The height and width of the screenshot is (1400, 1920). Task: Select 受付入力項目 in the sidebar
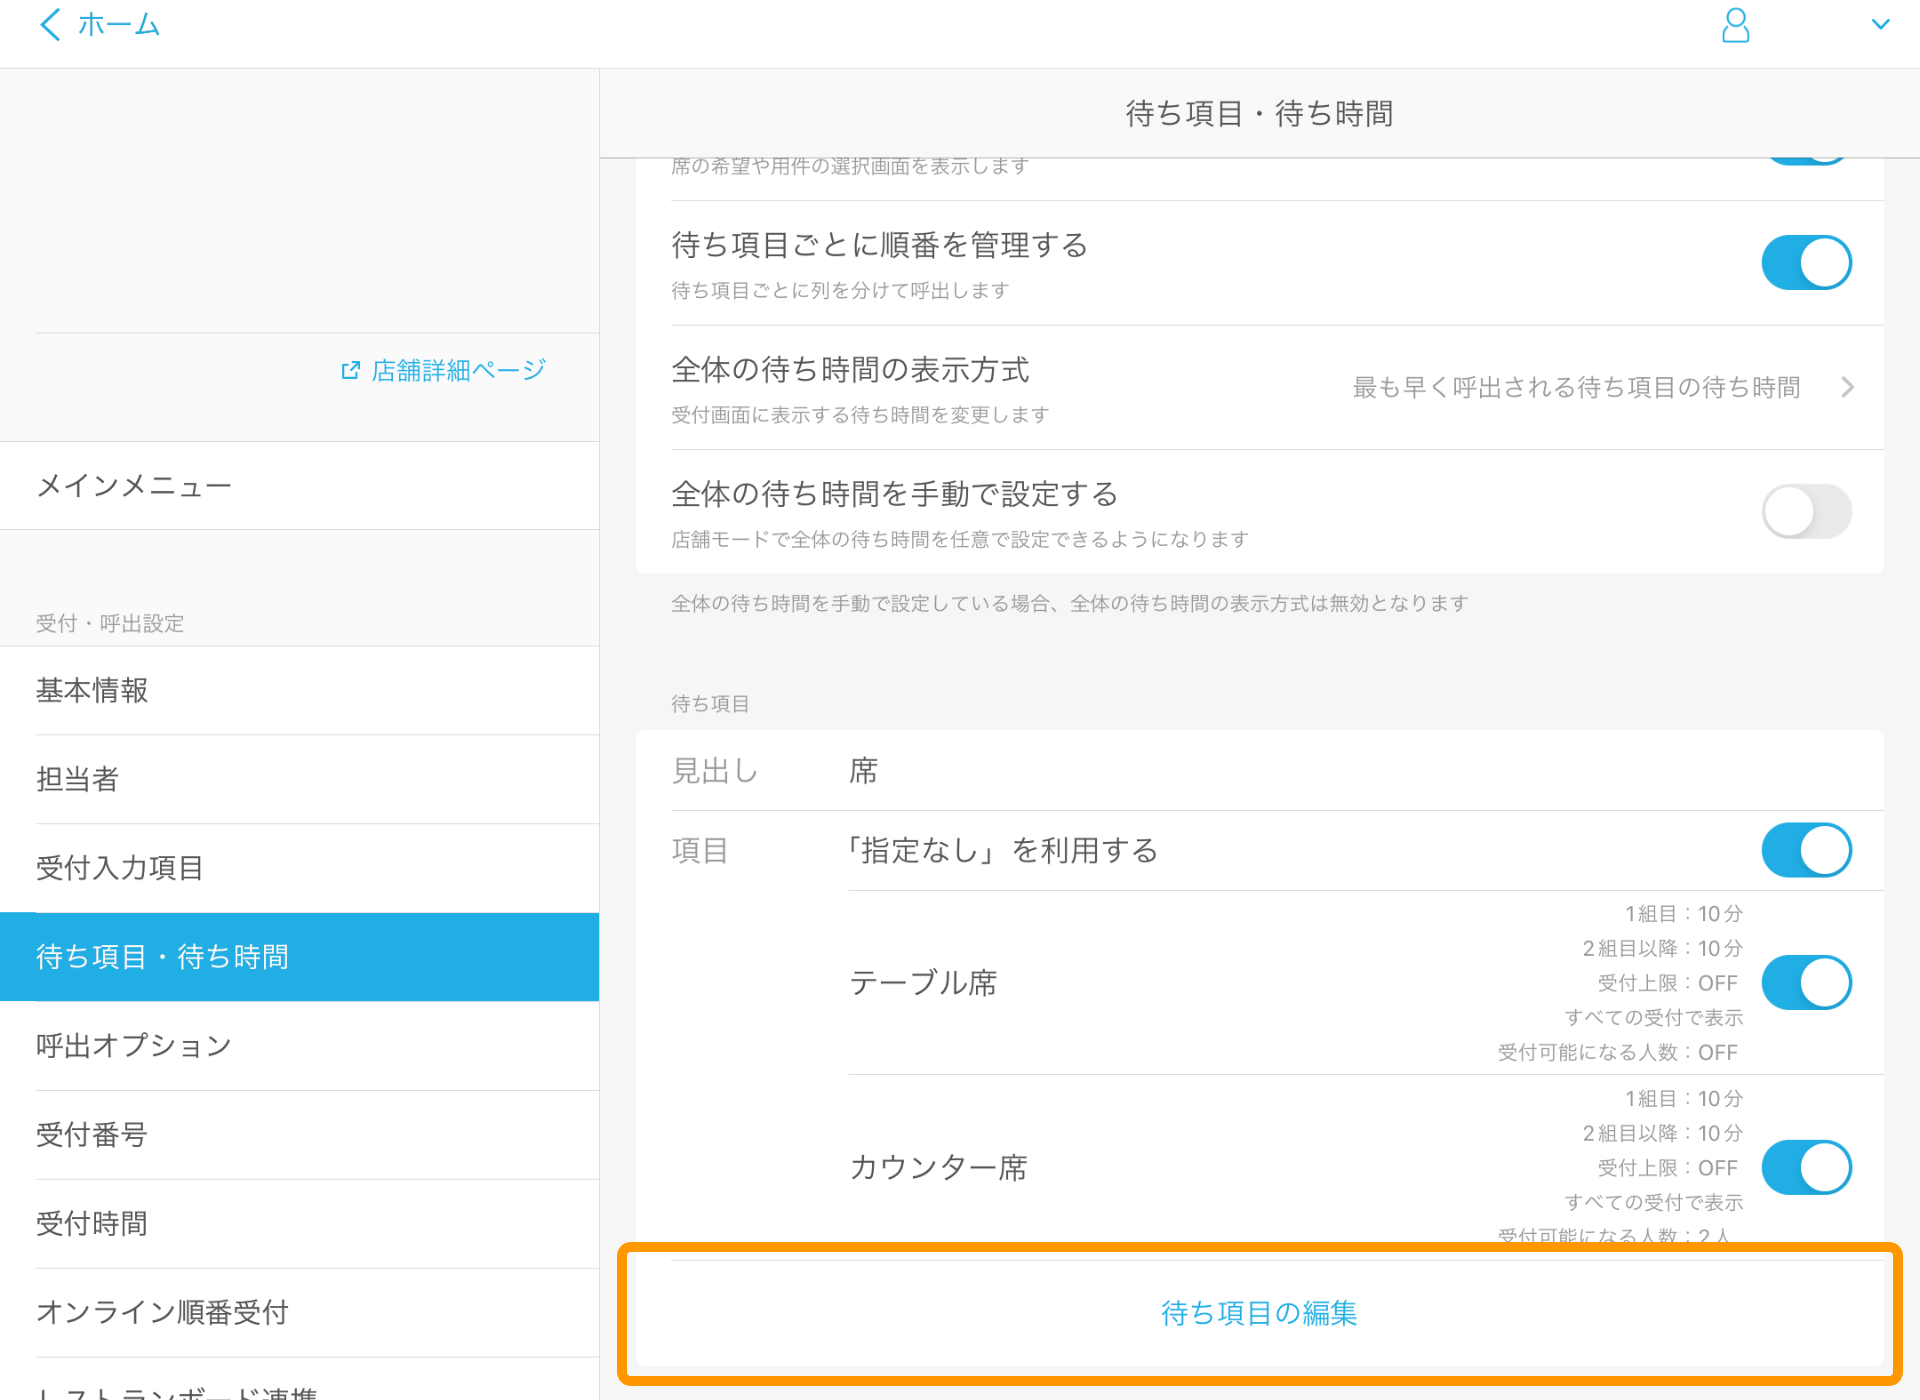300,869
